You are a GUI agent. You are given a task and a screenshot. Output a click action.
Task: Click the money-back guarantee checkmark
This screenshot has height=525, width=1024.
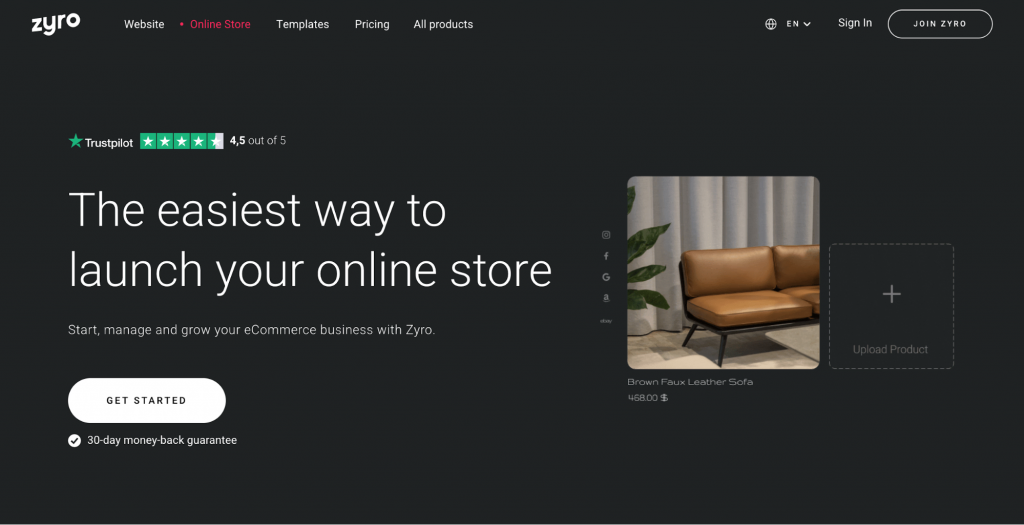(74, 441)
